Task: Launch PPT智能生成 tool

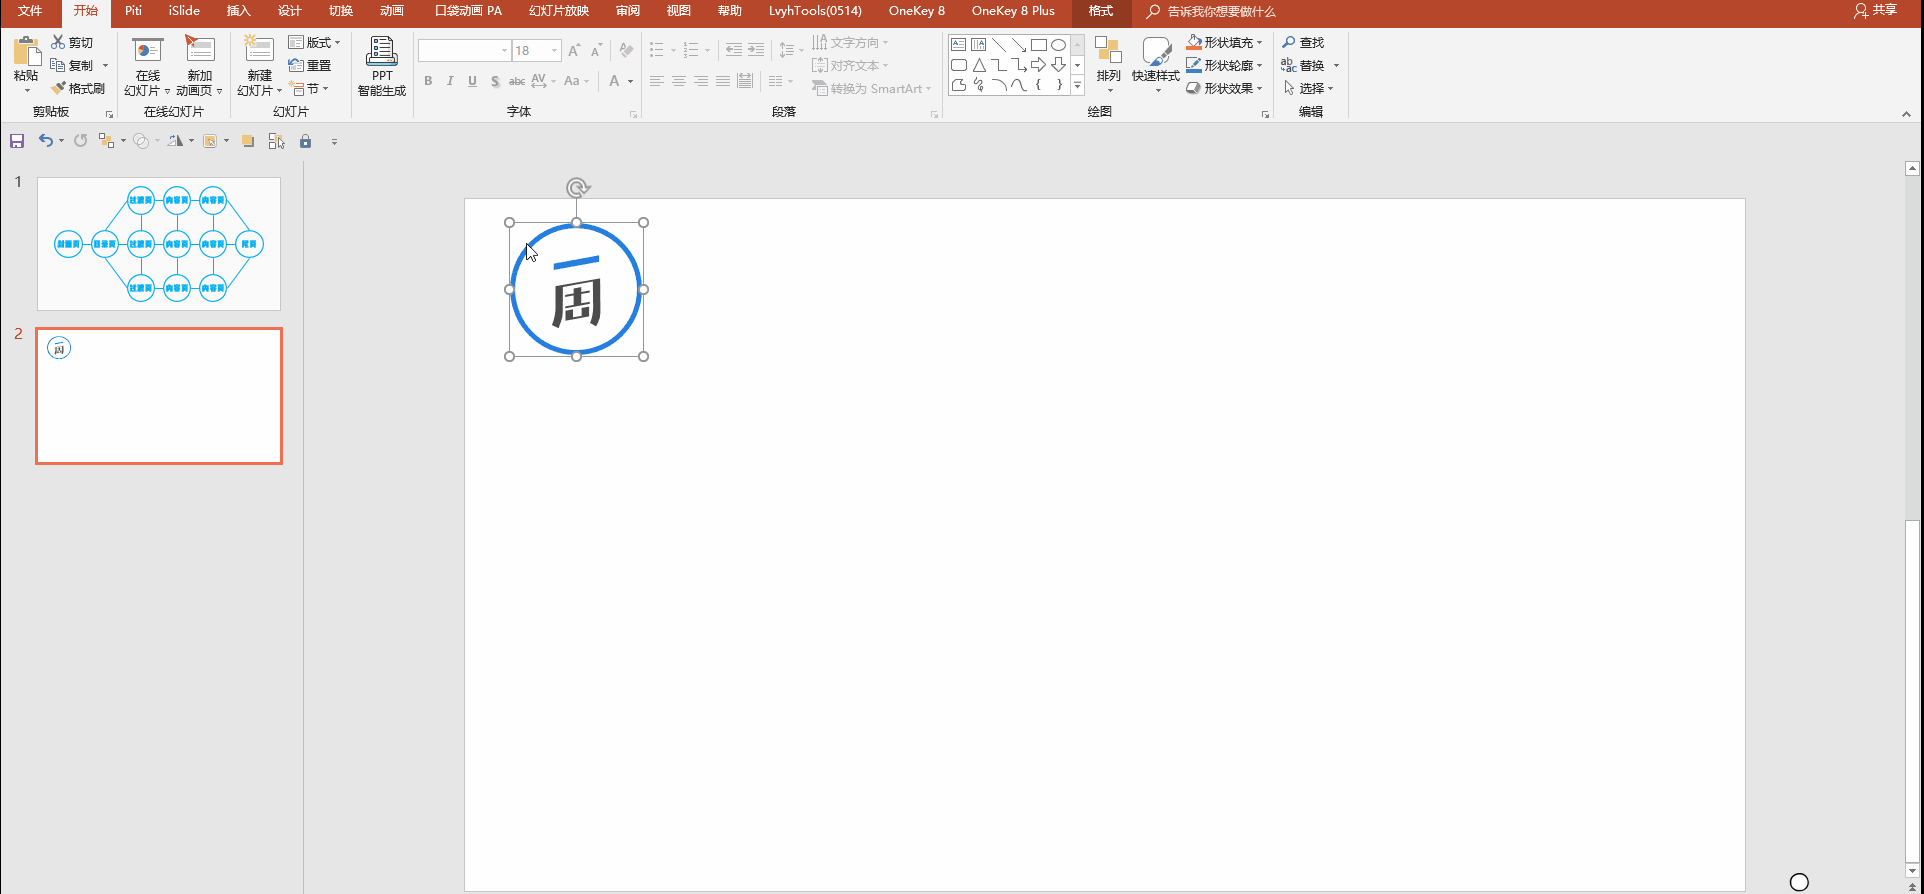Action: coord(382,66)
